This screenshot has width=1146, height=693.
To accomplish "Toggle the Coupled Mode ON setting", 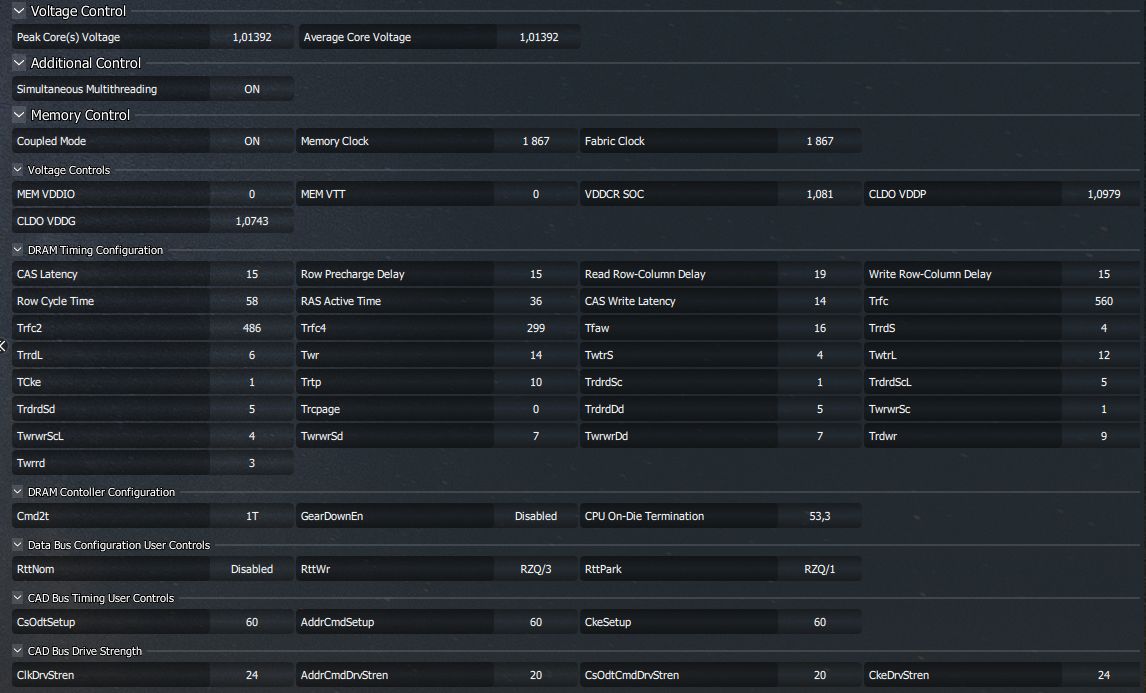I will click(x=252, y=141).
